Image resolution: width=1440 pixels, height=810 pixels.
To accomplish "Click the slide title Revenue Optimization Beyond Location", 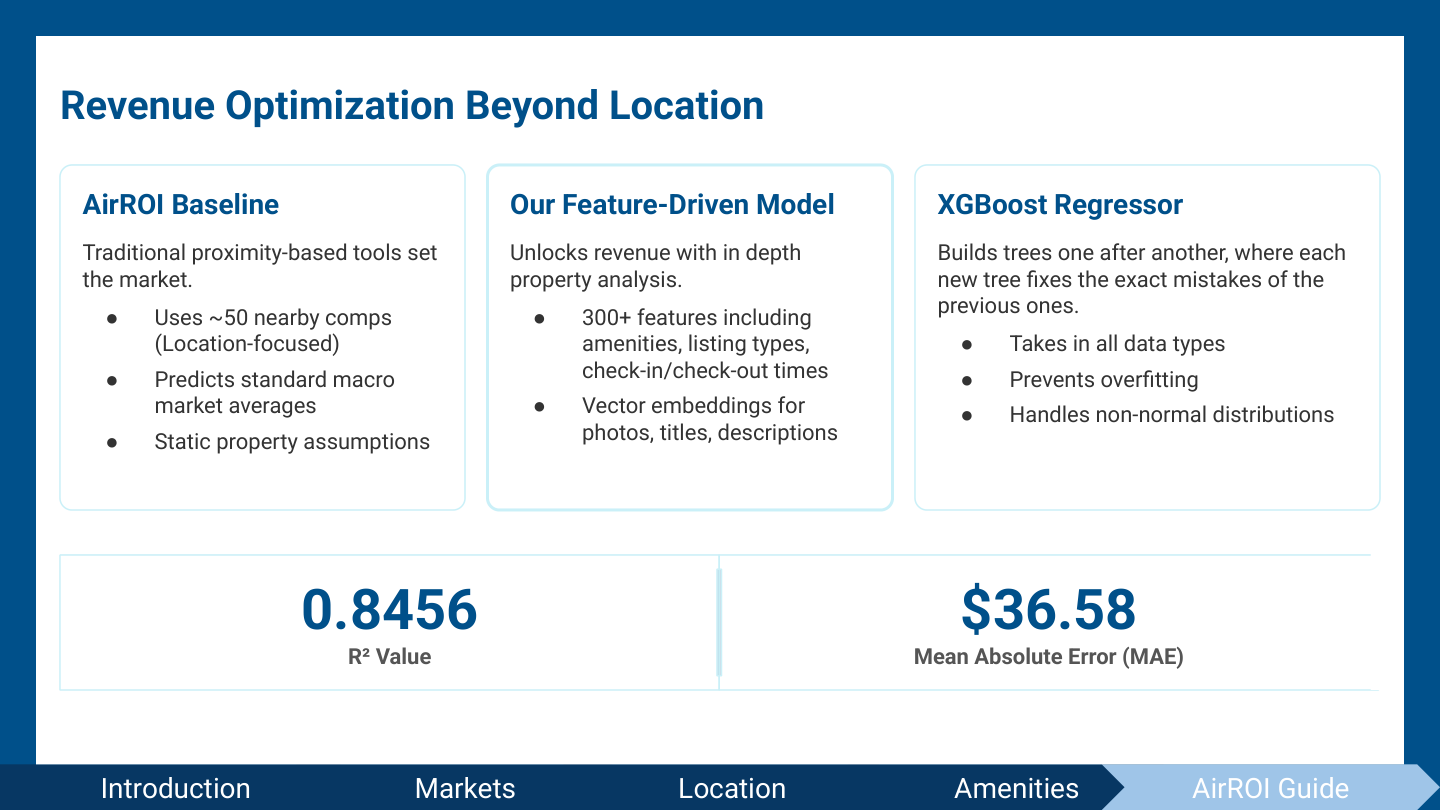I will (x=412, y=105).
